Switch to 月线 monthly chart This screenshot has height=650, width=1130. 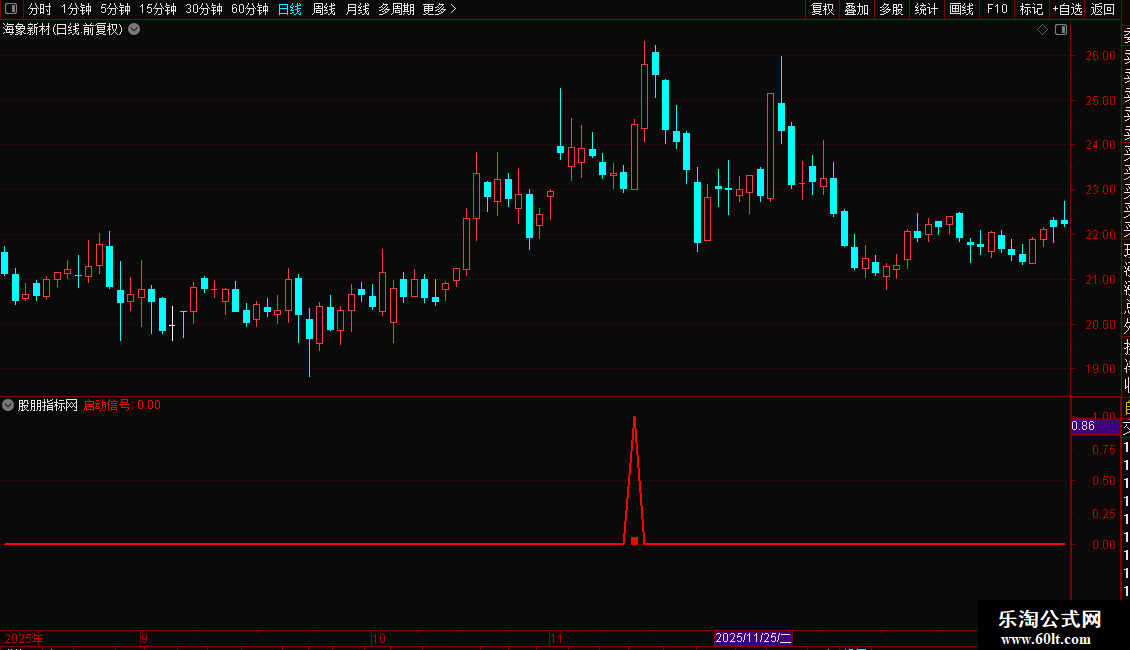coord(357,9)
